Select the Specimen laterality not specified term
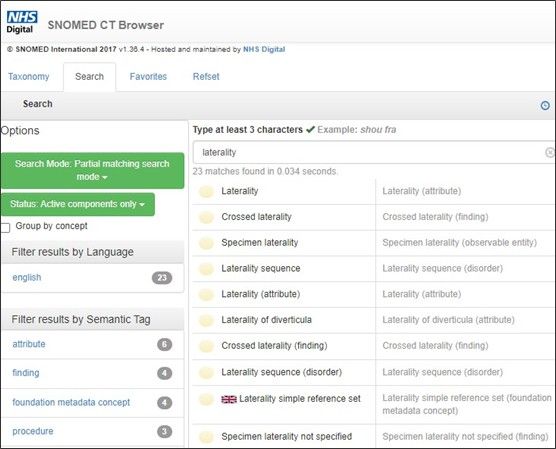The image size is (556, 449). pos(287,437)
